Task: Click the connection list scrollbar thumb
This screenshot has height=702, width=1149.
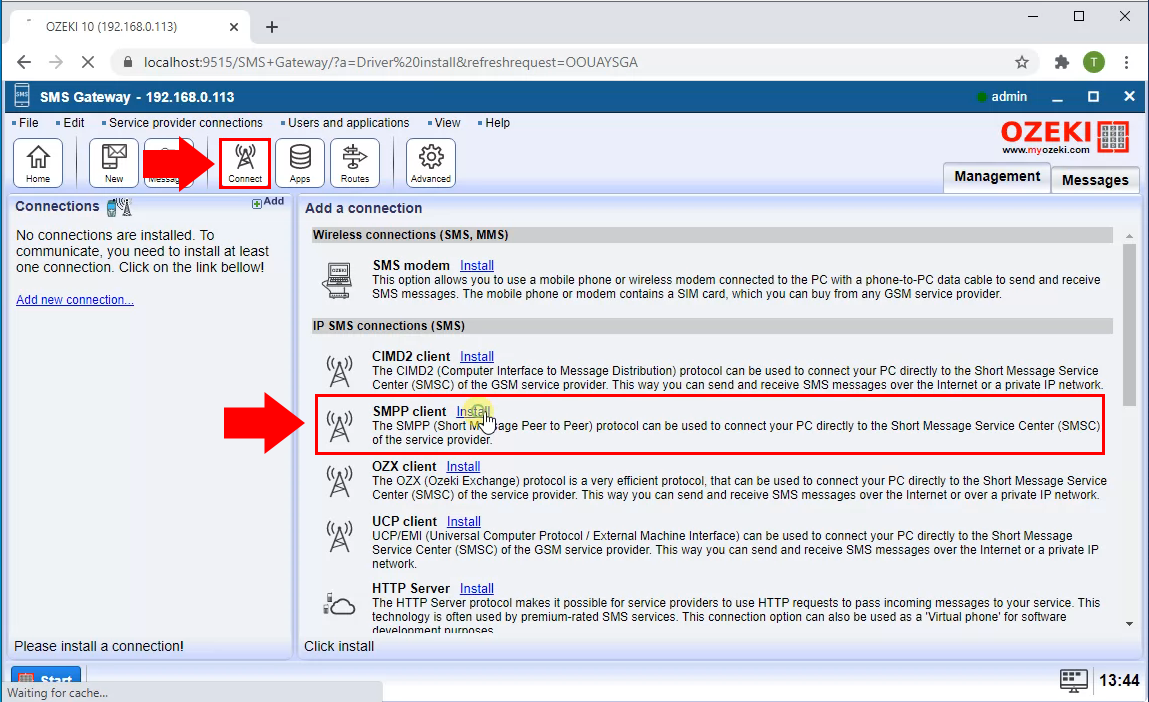Action: coord(1129,325)
